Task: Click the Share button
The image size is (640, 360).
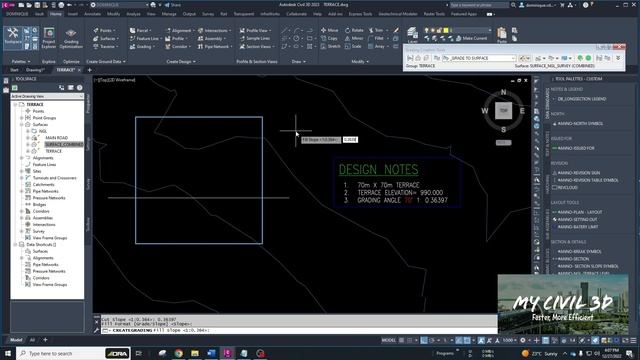Action: pyautogui.click(x=173, y=5)
